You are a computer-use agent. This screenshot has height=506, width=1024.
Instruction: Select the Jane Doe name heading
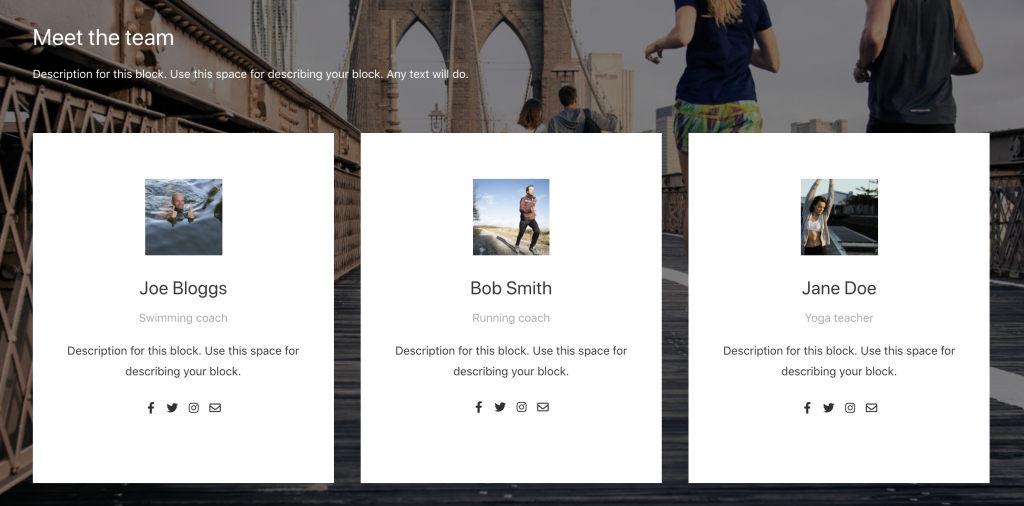point(839,288)
